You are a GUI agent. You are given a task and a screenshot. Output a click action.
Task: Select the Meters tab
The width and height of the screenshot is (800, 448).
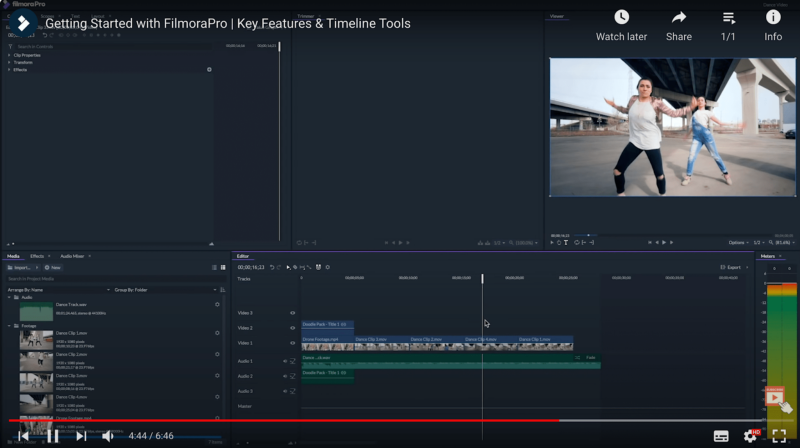(767, 256)
